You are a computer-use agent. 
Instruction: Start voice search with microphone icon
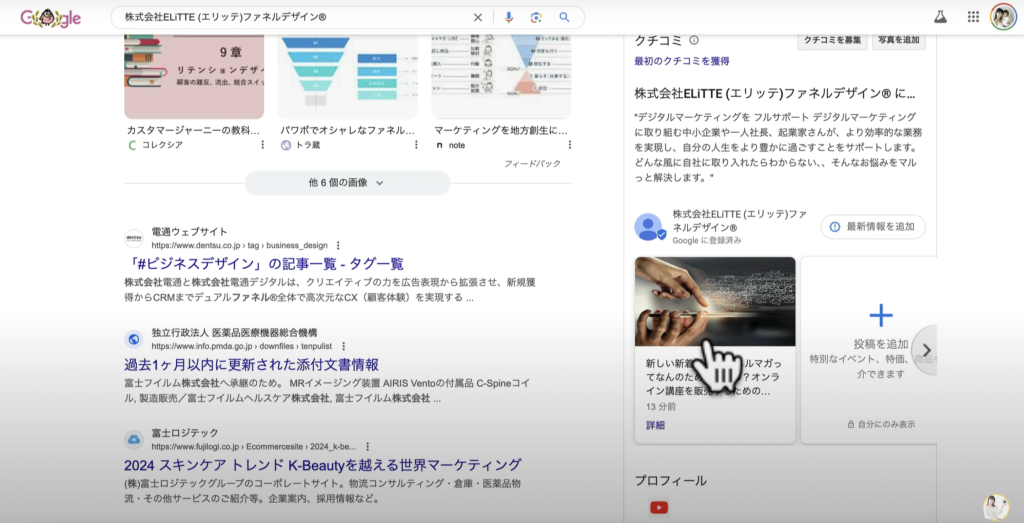[x=508, y=17]
